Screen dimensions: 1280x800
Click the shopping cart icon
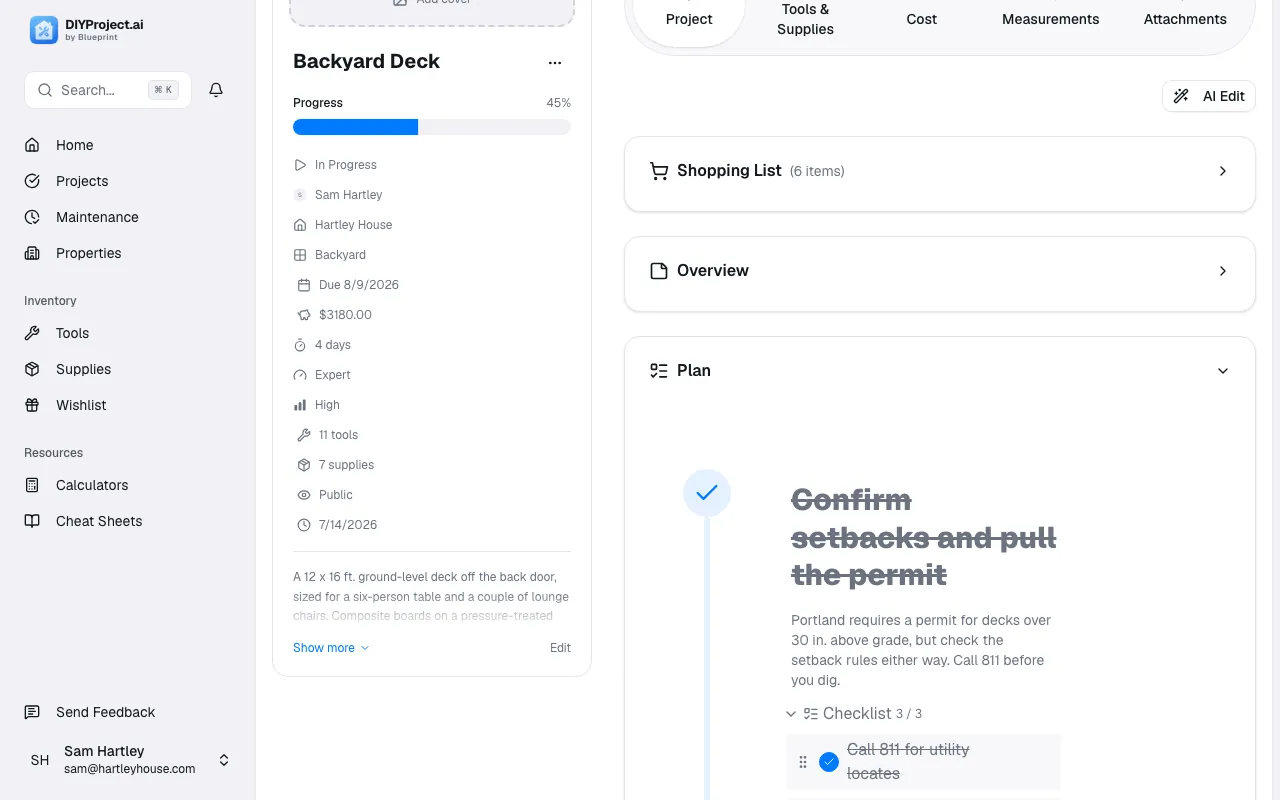coord(659,171)
